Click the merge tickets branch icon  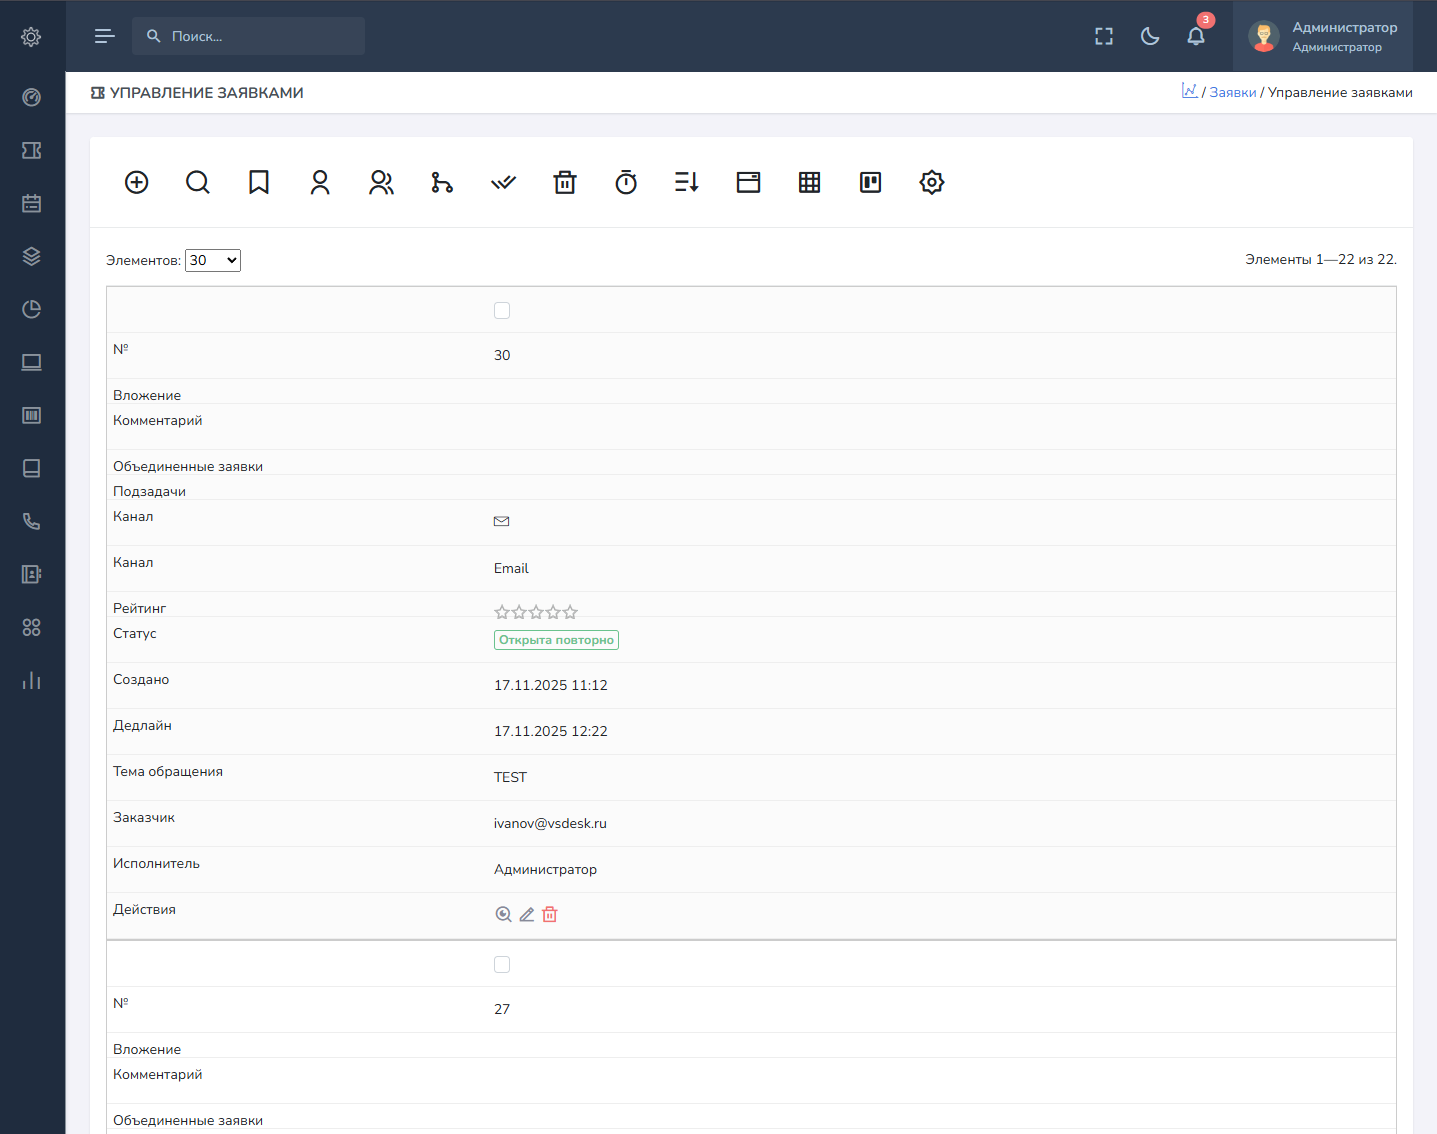point(442,182)
